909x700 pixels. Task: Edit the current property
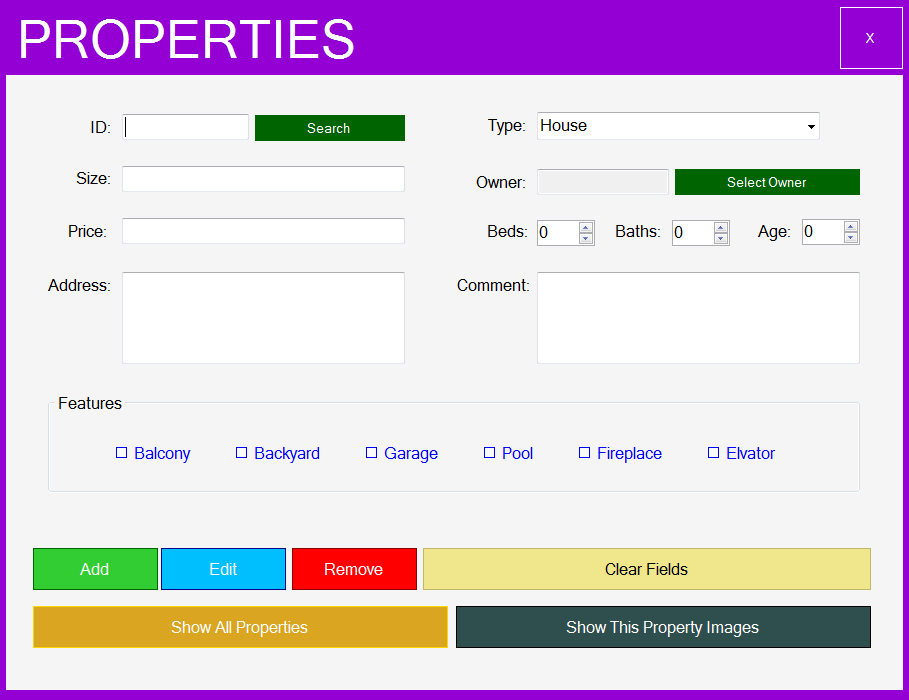click(x=223, y=568)
